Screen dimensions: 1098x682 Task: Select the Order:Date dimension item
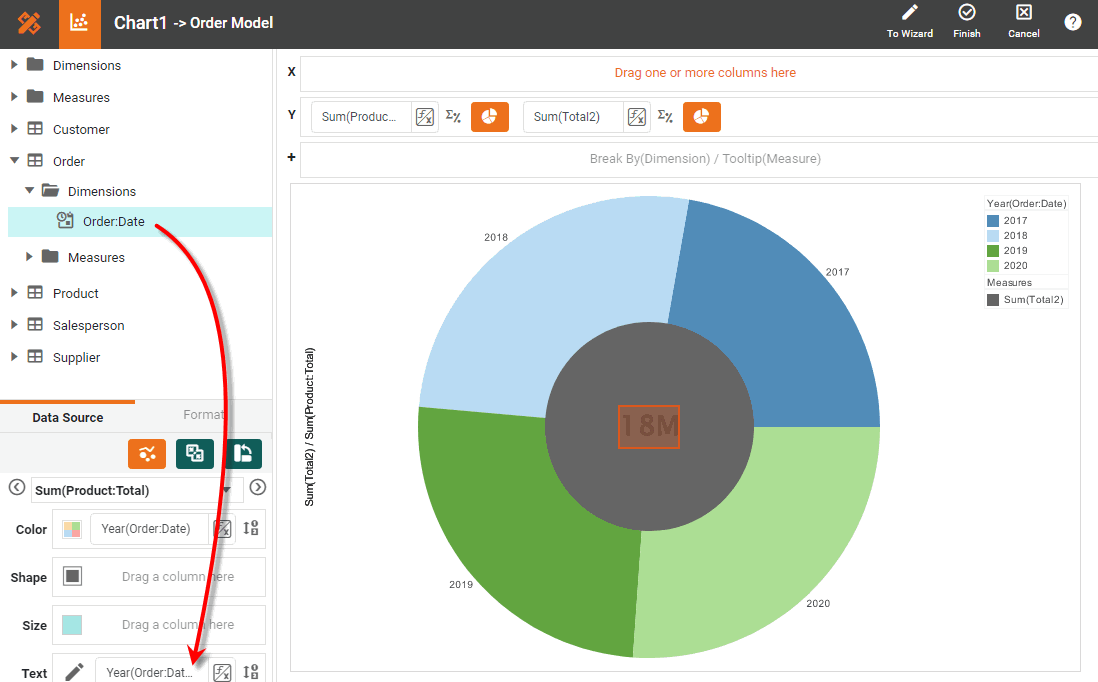tap(113, 222)
